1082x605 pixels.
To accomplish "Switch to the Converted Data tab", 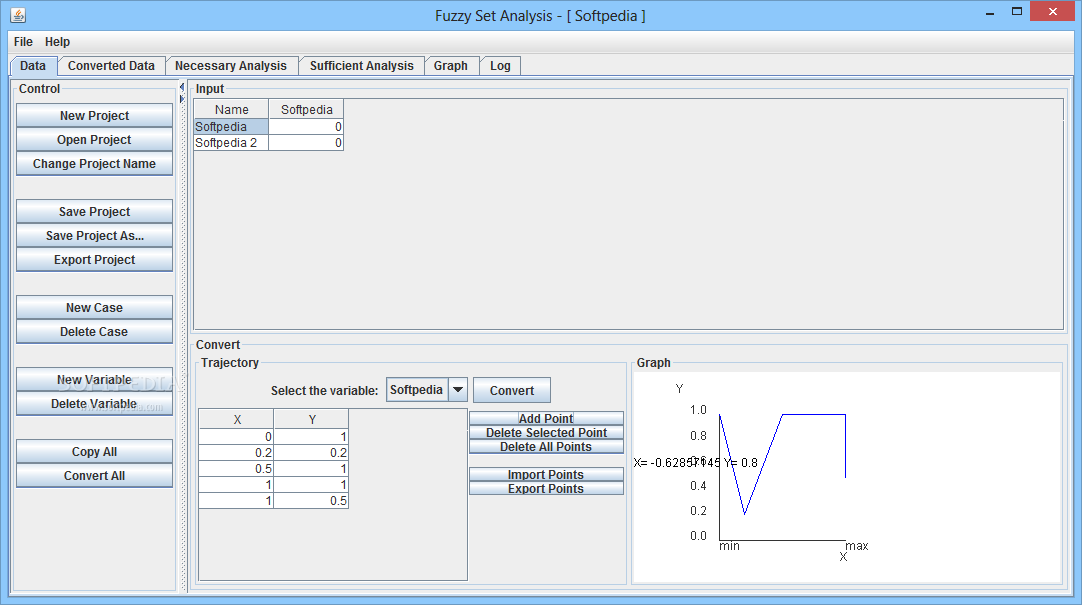I will (111, 66).
